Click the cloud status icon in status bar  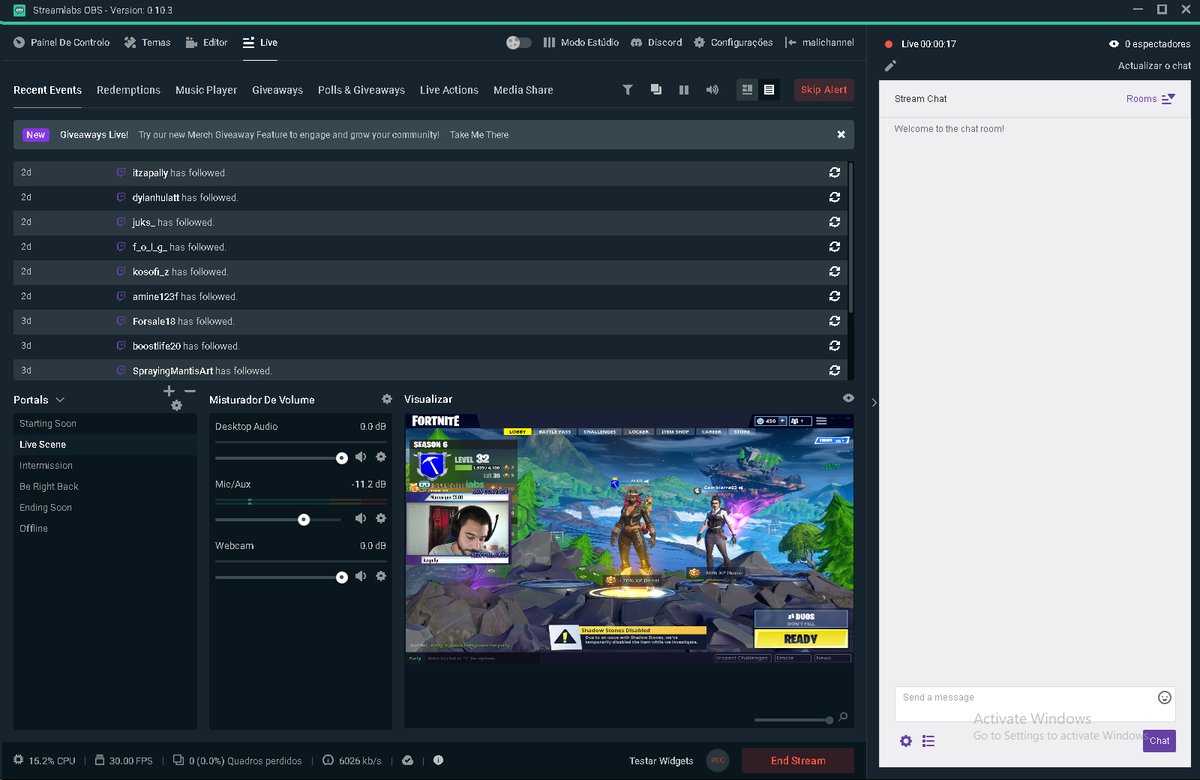click(407, 760)
